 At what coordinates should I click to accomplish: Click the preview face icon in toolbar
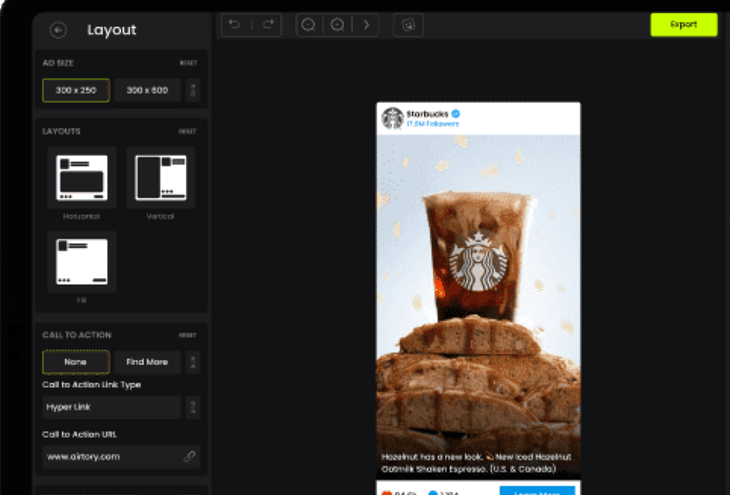click(x=408, y=25)
